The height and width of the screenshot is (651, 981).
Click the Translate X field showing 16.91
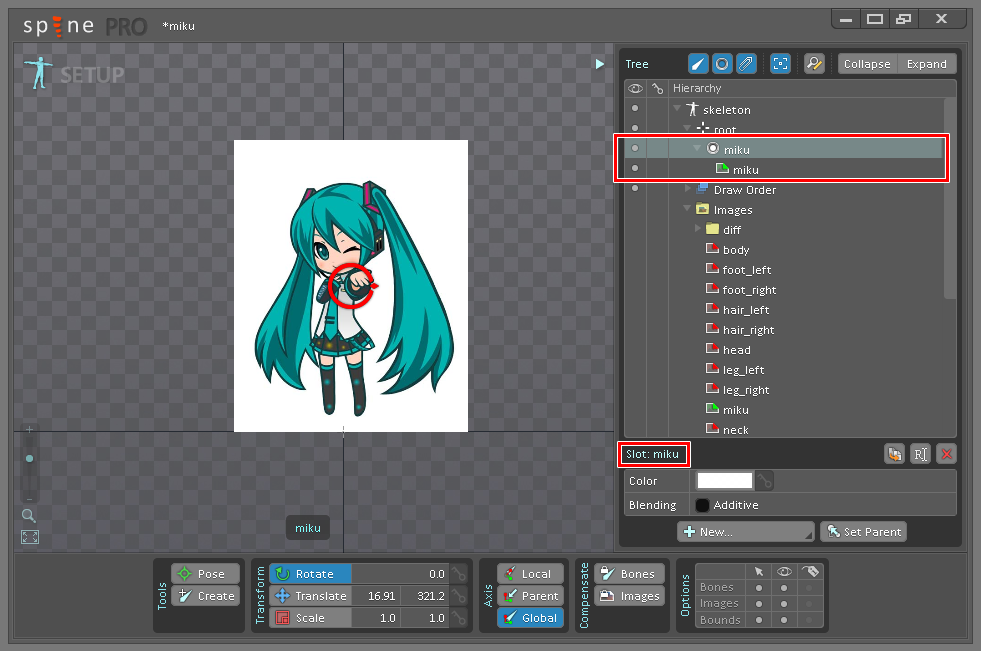375,596
